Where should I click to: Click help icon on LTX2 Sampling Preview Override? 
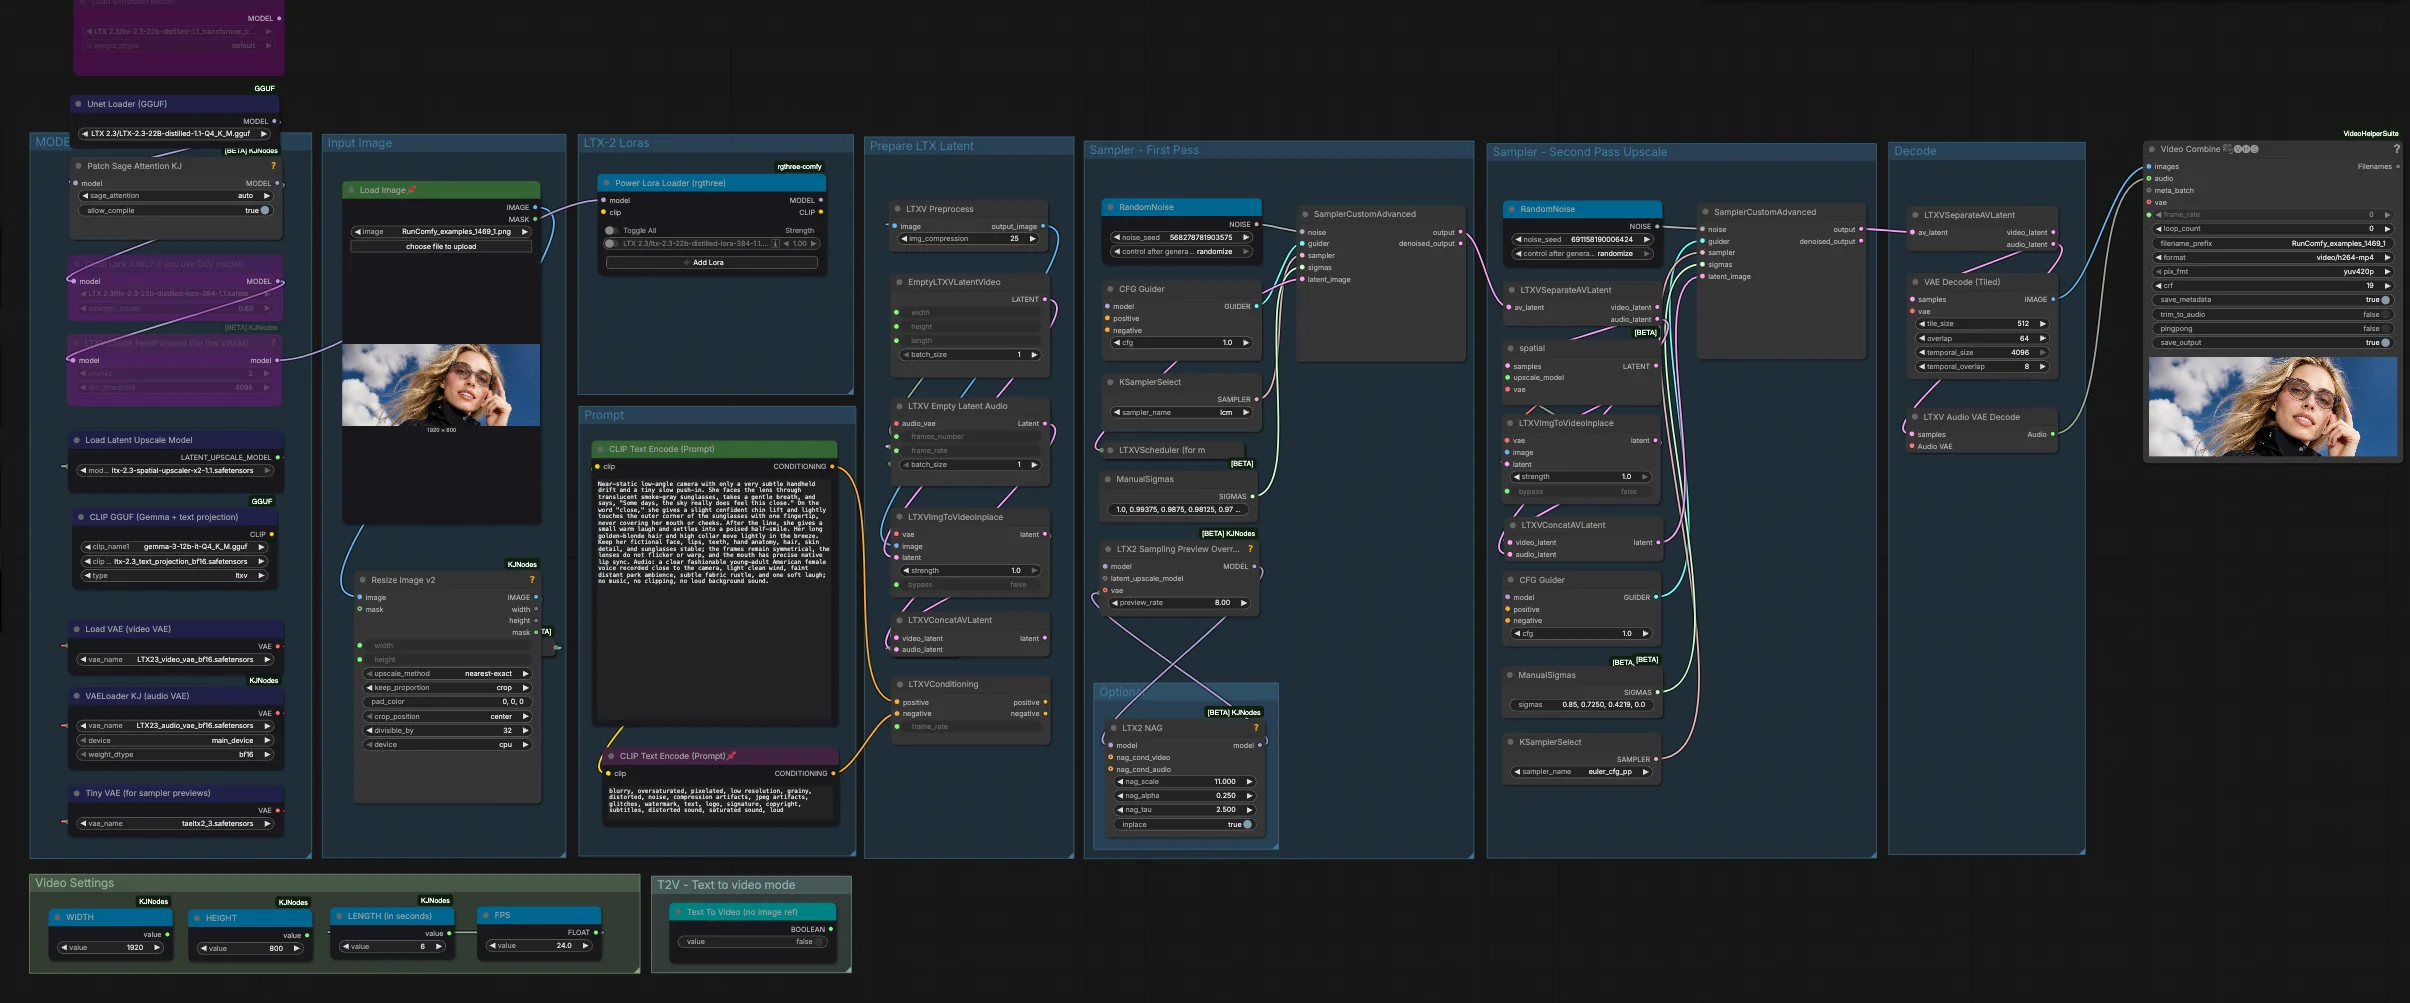click(1251, 549)
